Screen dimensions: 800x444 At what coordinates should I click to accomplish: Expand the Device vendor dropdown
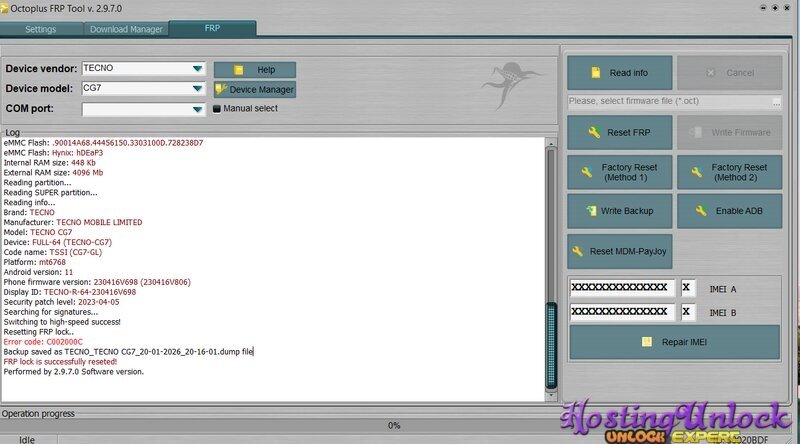pyautogui.click(x=198, y=68)
